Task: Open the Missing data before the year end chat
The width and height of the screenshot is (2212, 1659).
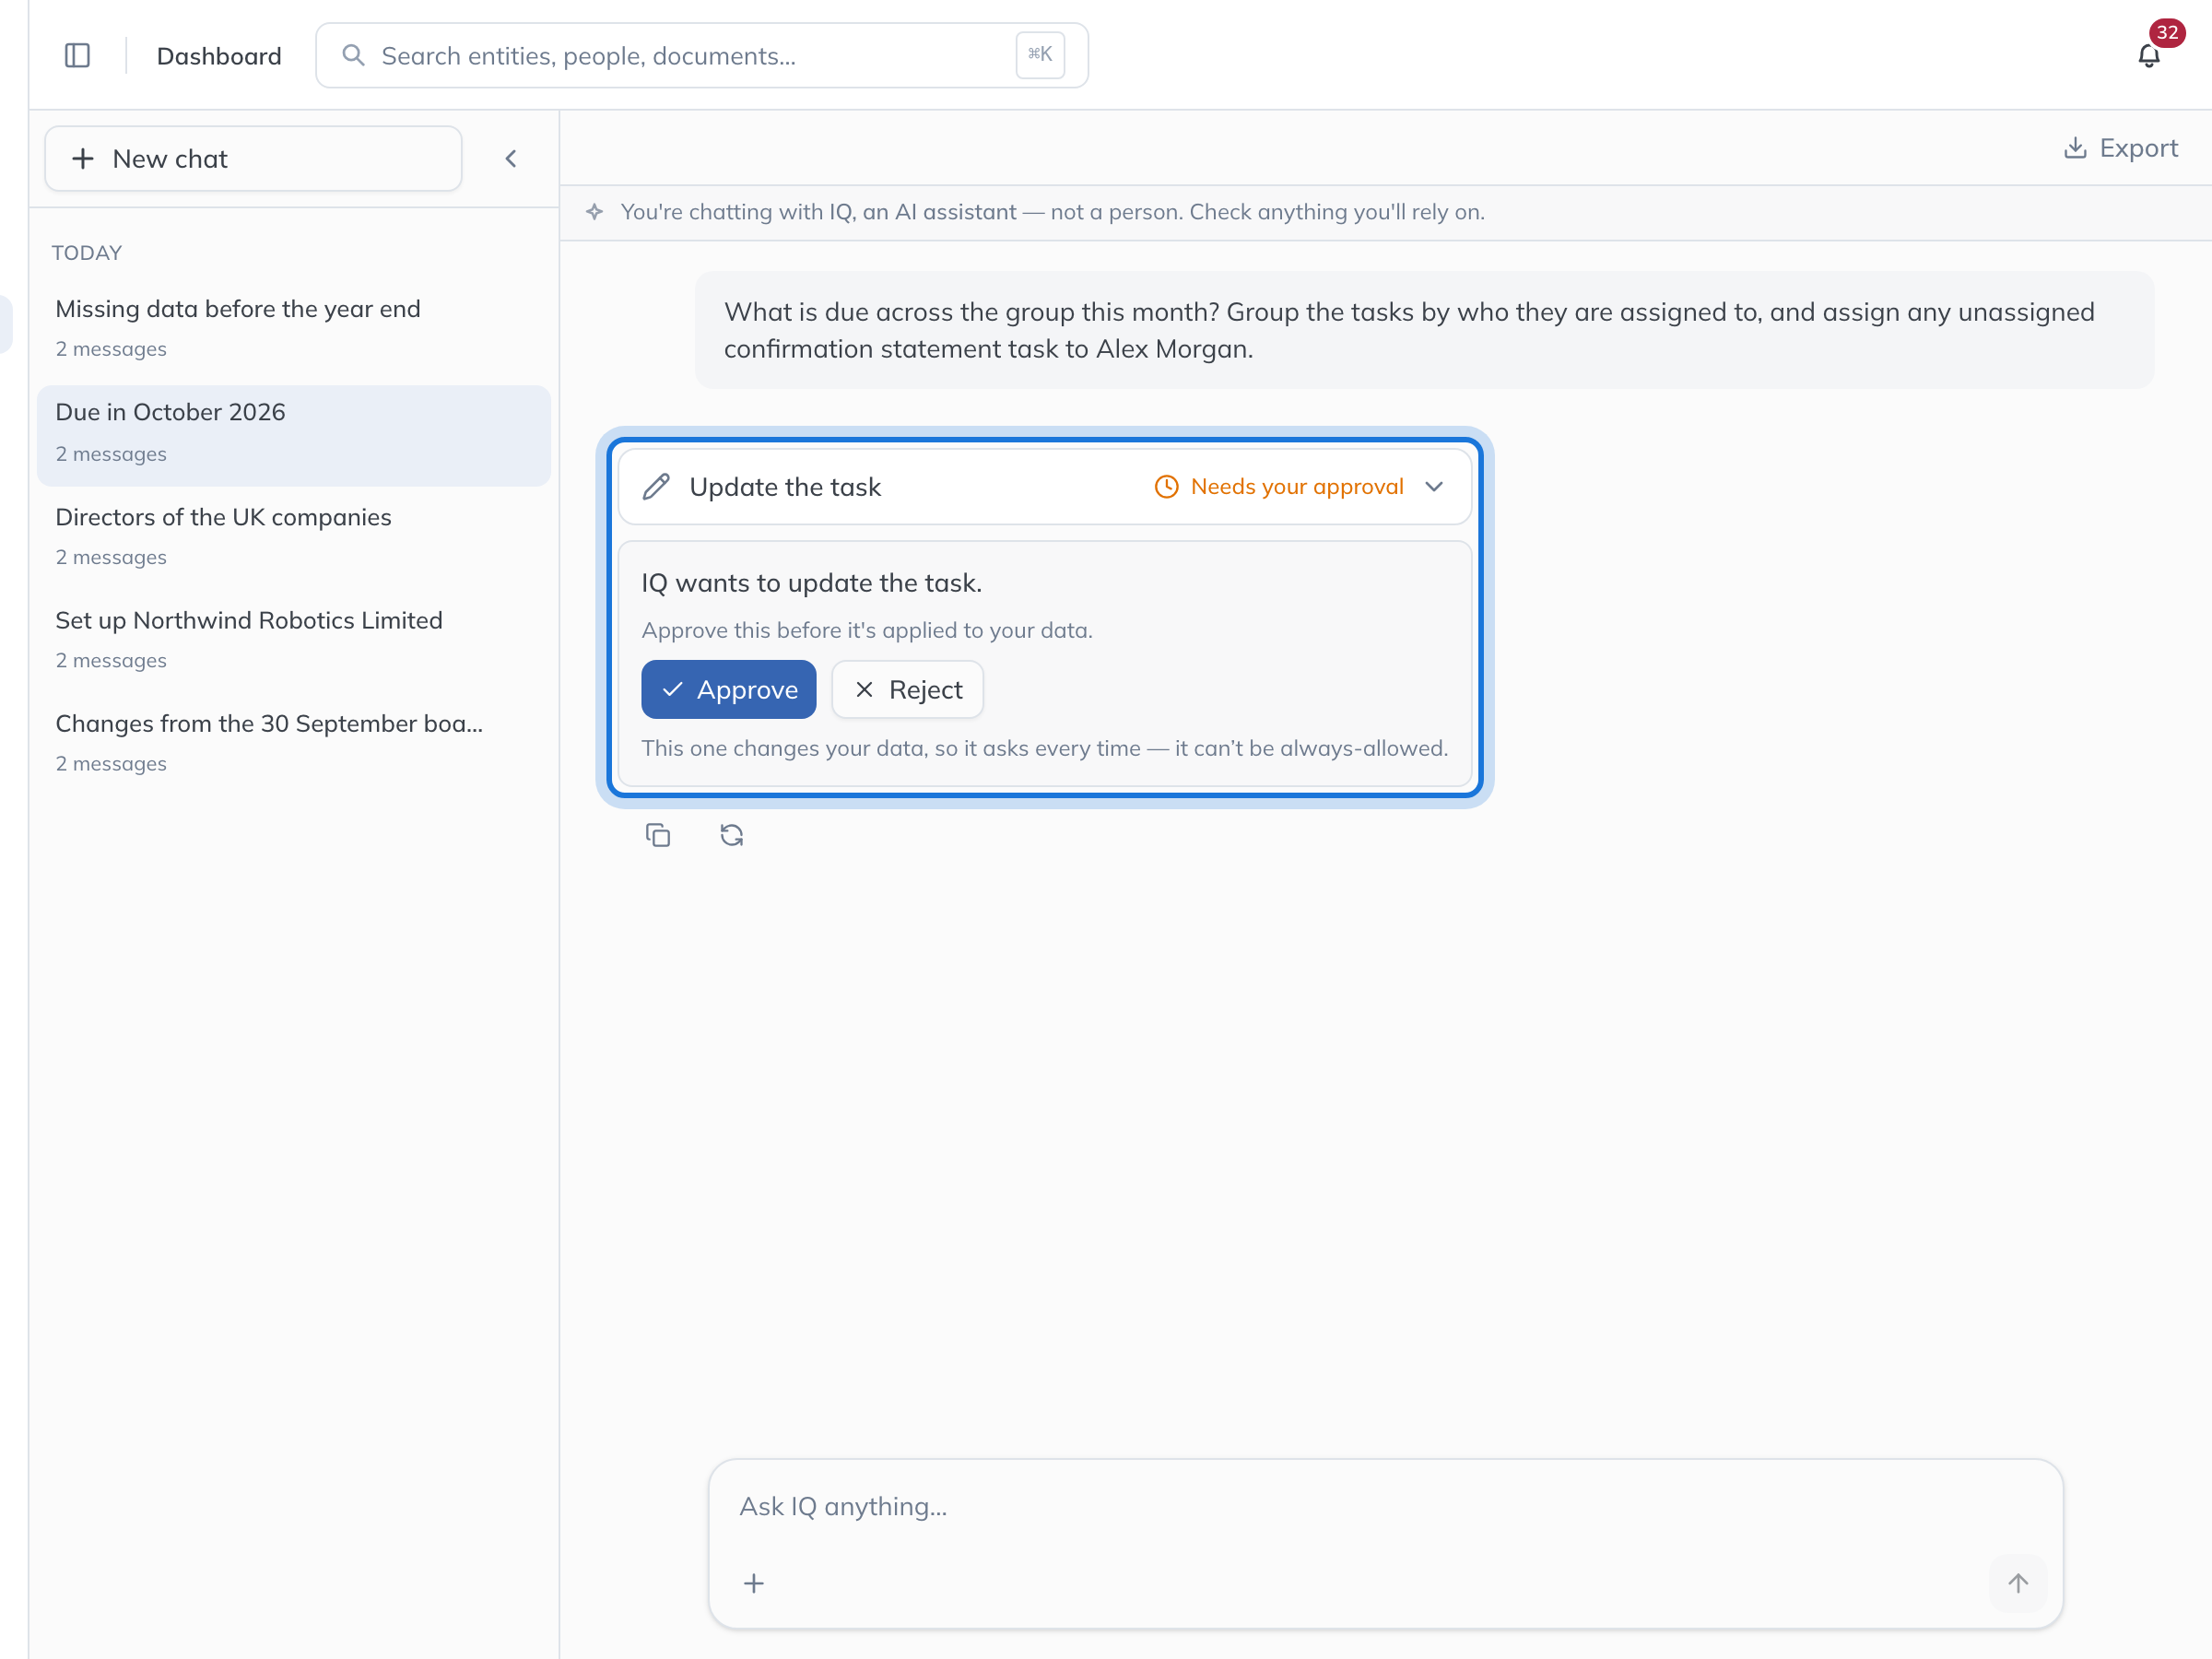Action: pos(293,327)
